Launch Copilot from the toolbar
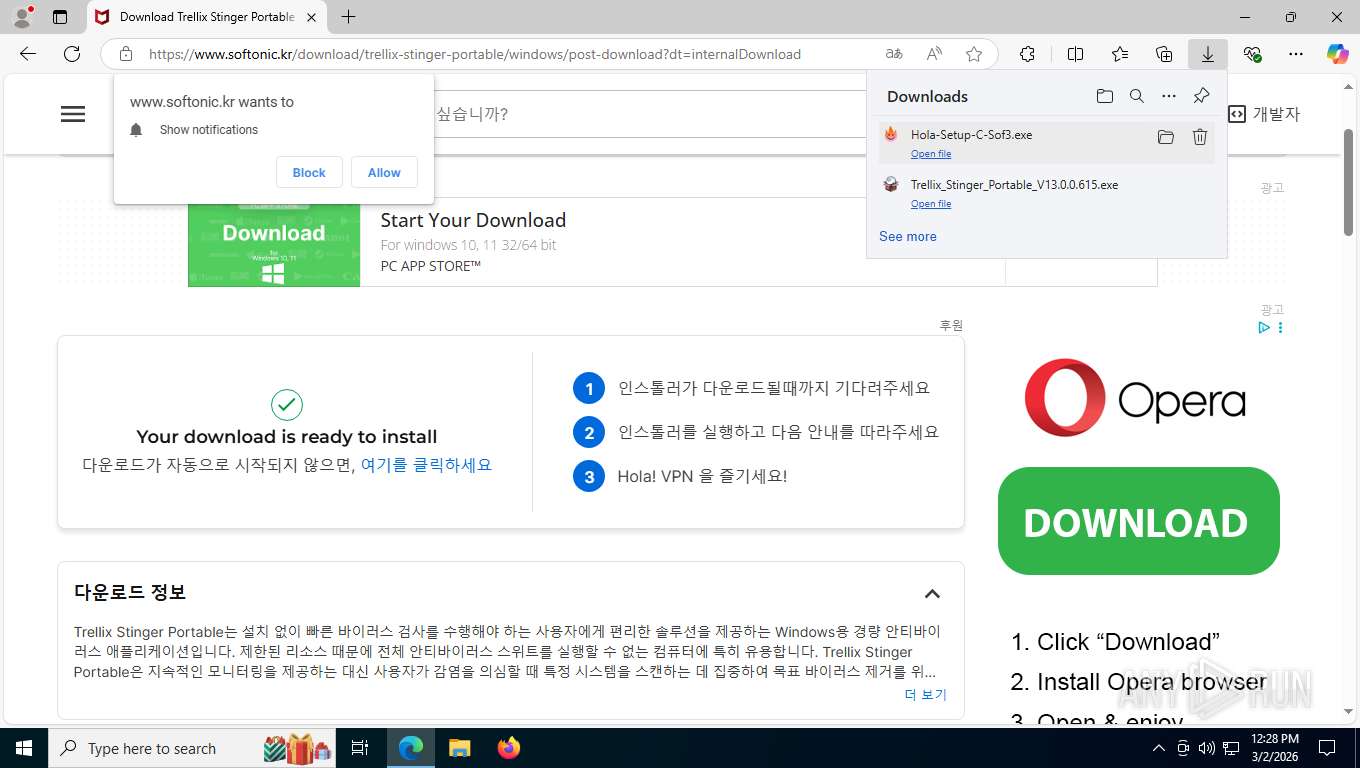This screenshot has height=768, width=1360. tap(1338, 54)
